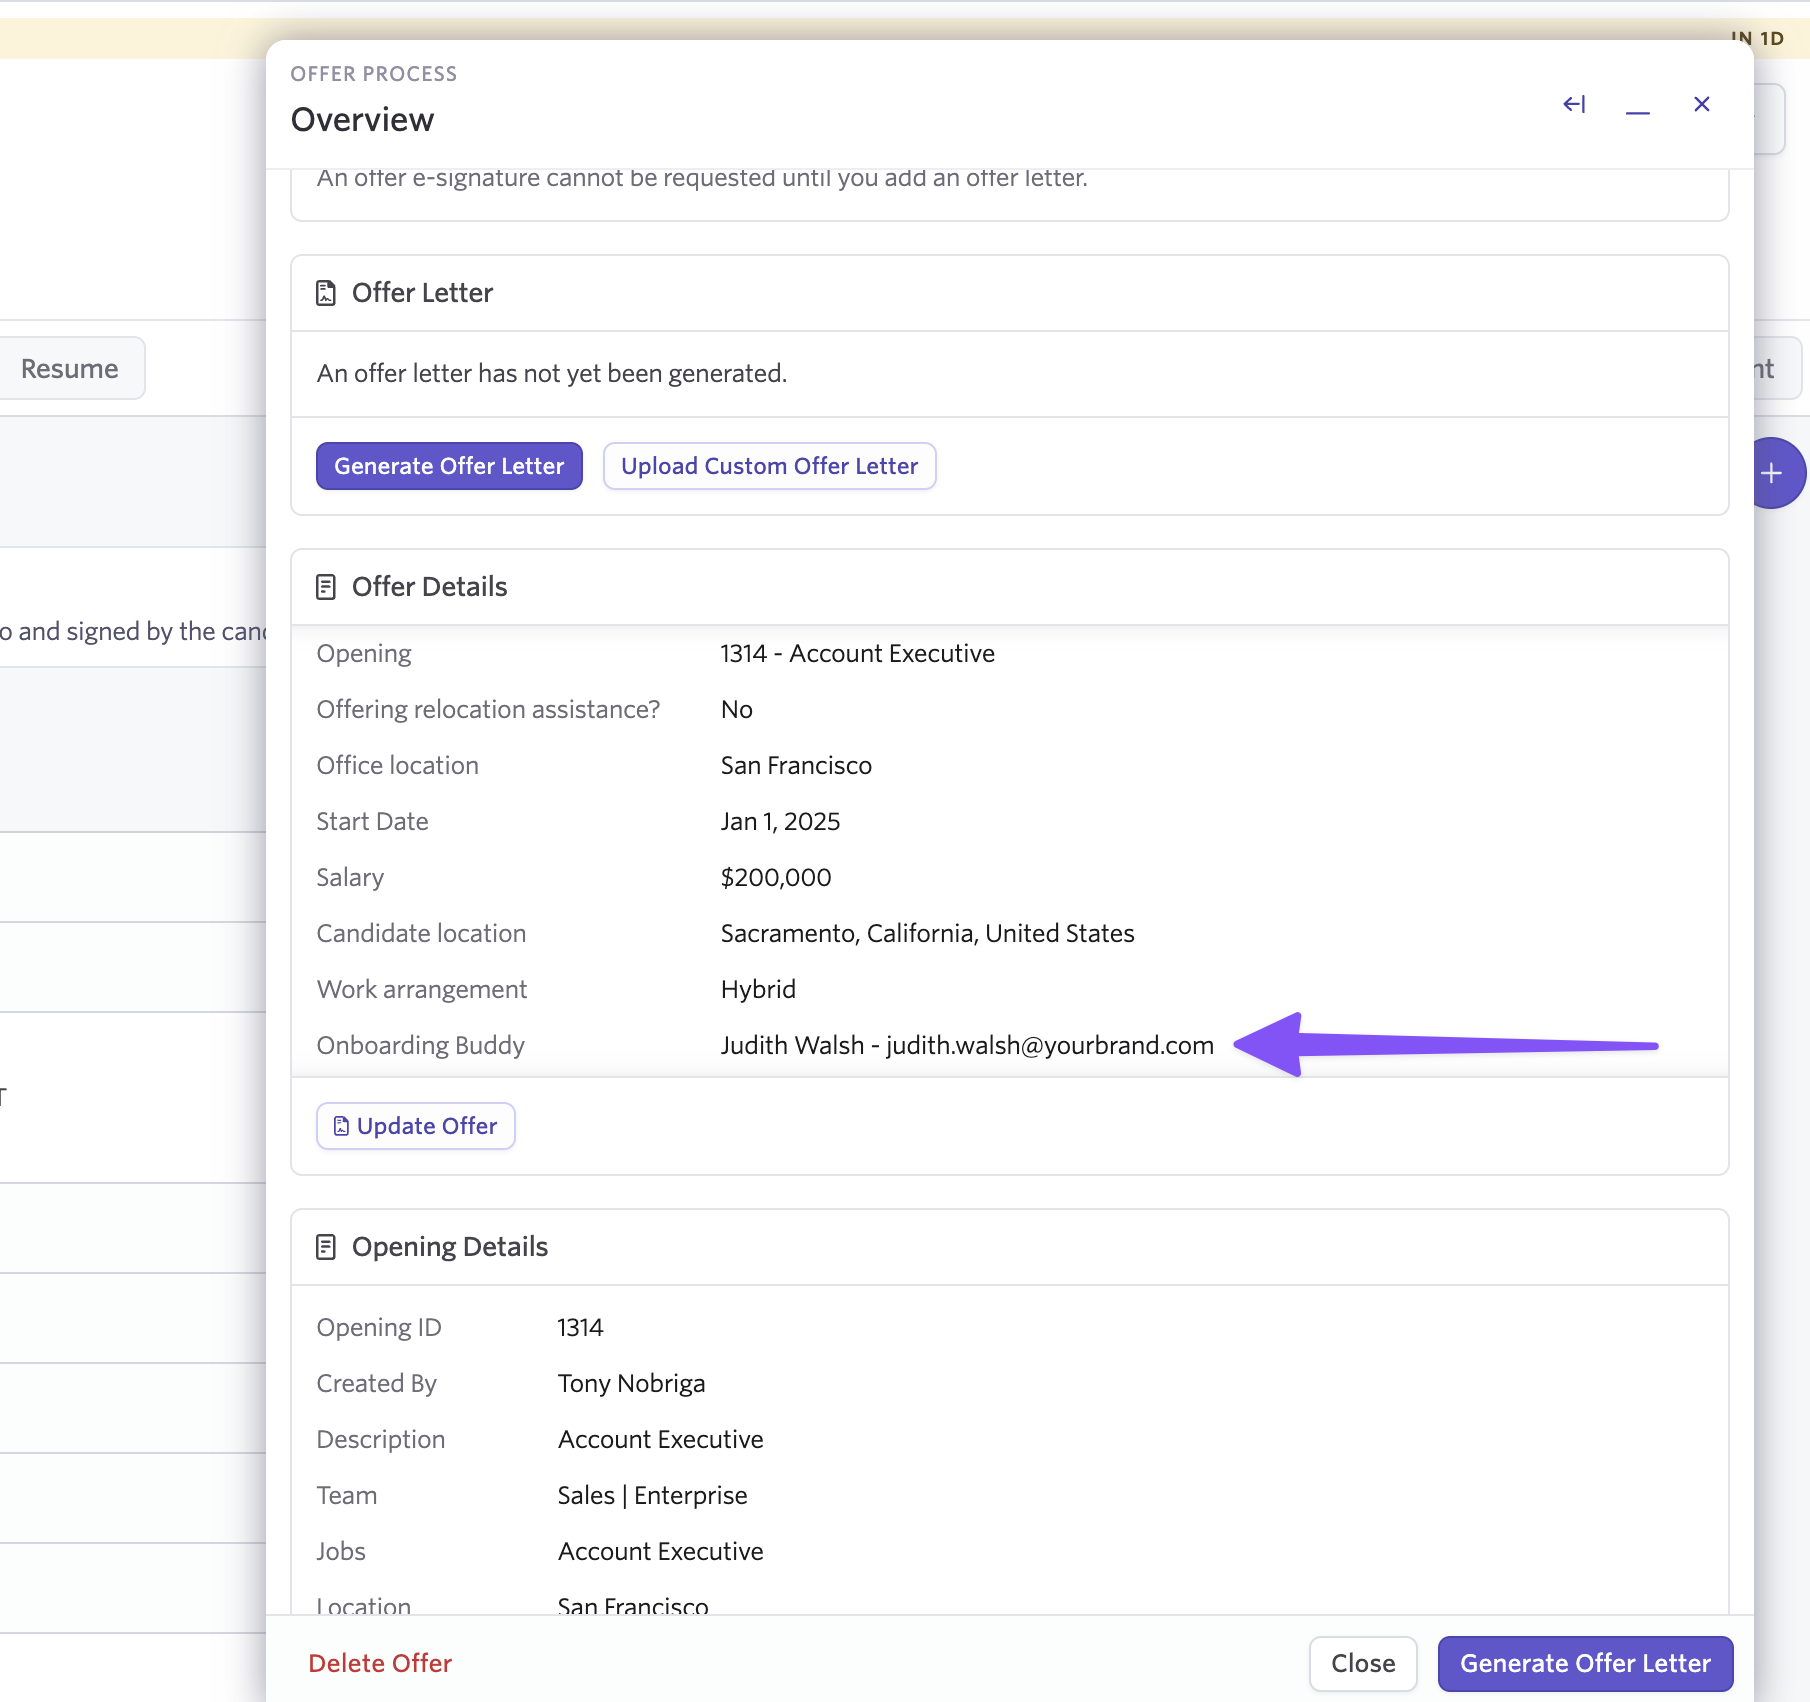
Task: Switch to the Resume tab
Action: pos(70,369)
